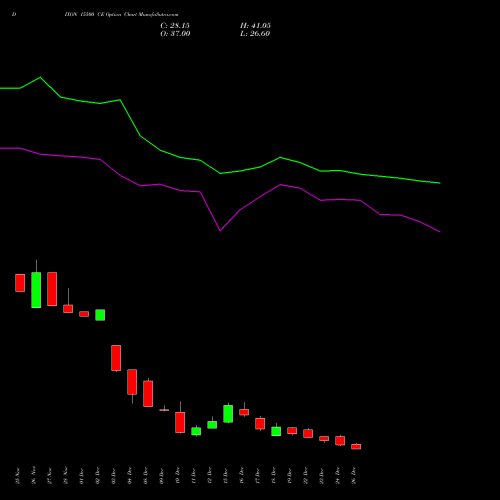
Task: Select the 12 Dec date label
Action: click(x=210, y=476)
